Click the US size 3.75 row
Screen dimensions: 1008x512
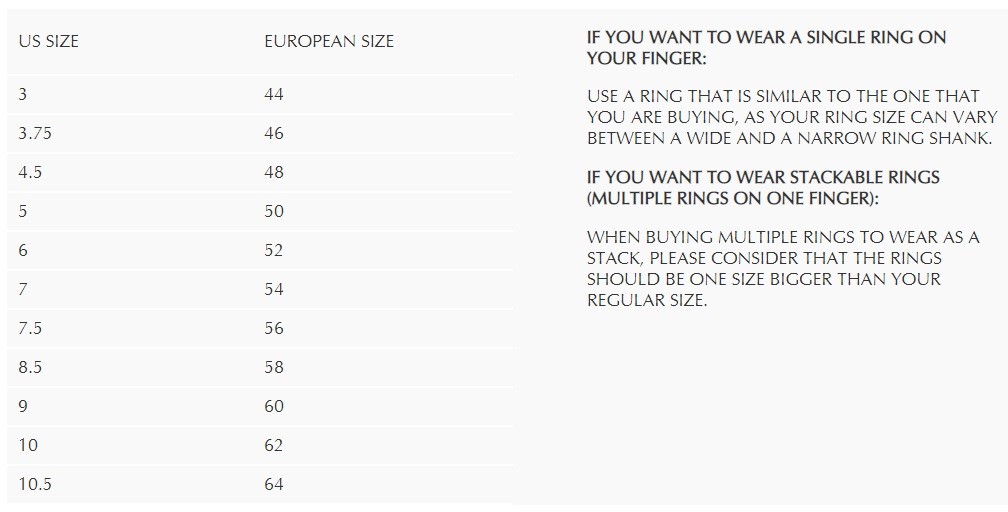[260, 134]
